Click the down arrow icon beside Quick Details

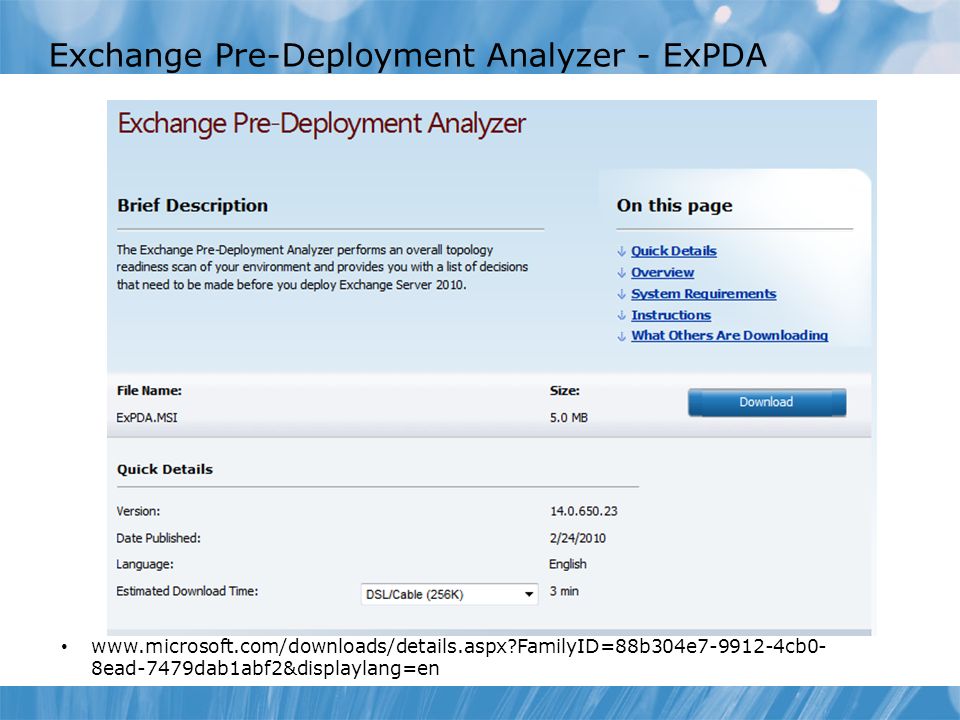pos(621,252)
